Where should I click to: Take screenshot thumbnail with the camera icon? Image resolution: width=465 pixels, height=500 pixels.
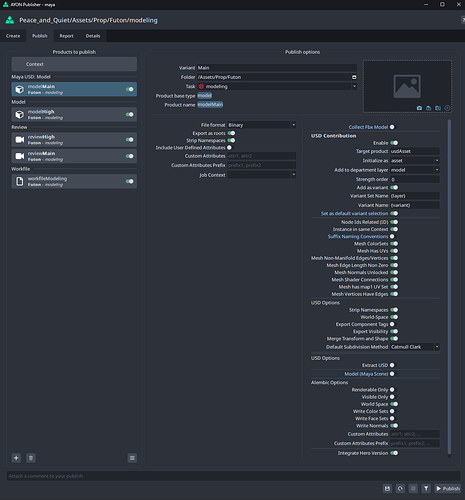(x=419, y=108)
